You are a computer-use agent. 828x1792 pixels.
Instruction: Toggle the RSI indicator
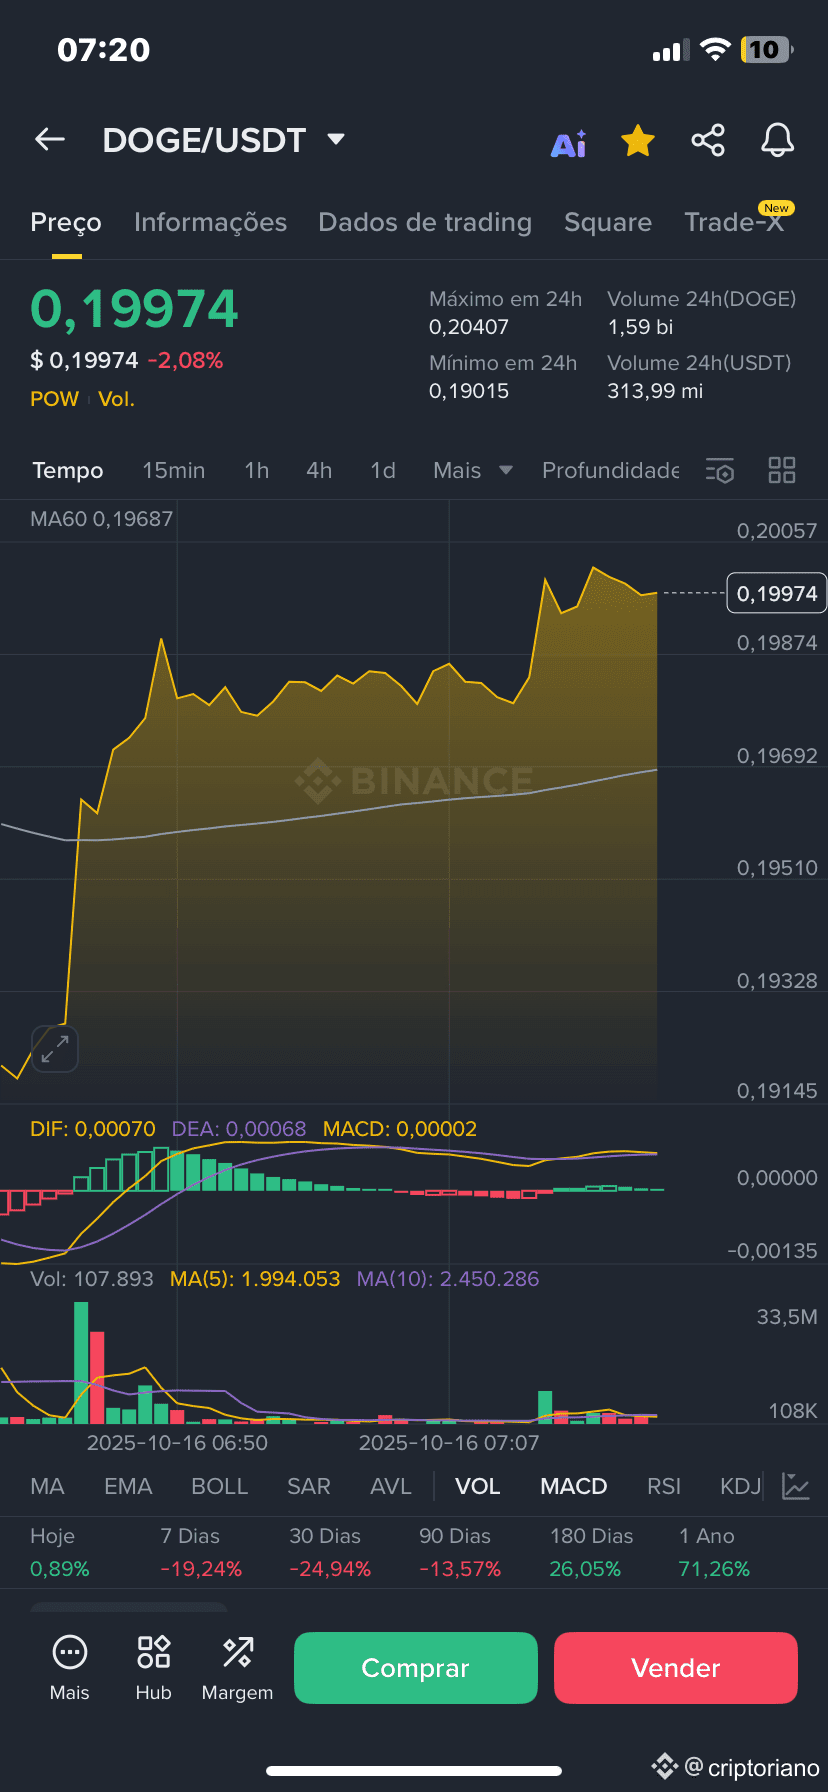[x=664, y=1486]
